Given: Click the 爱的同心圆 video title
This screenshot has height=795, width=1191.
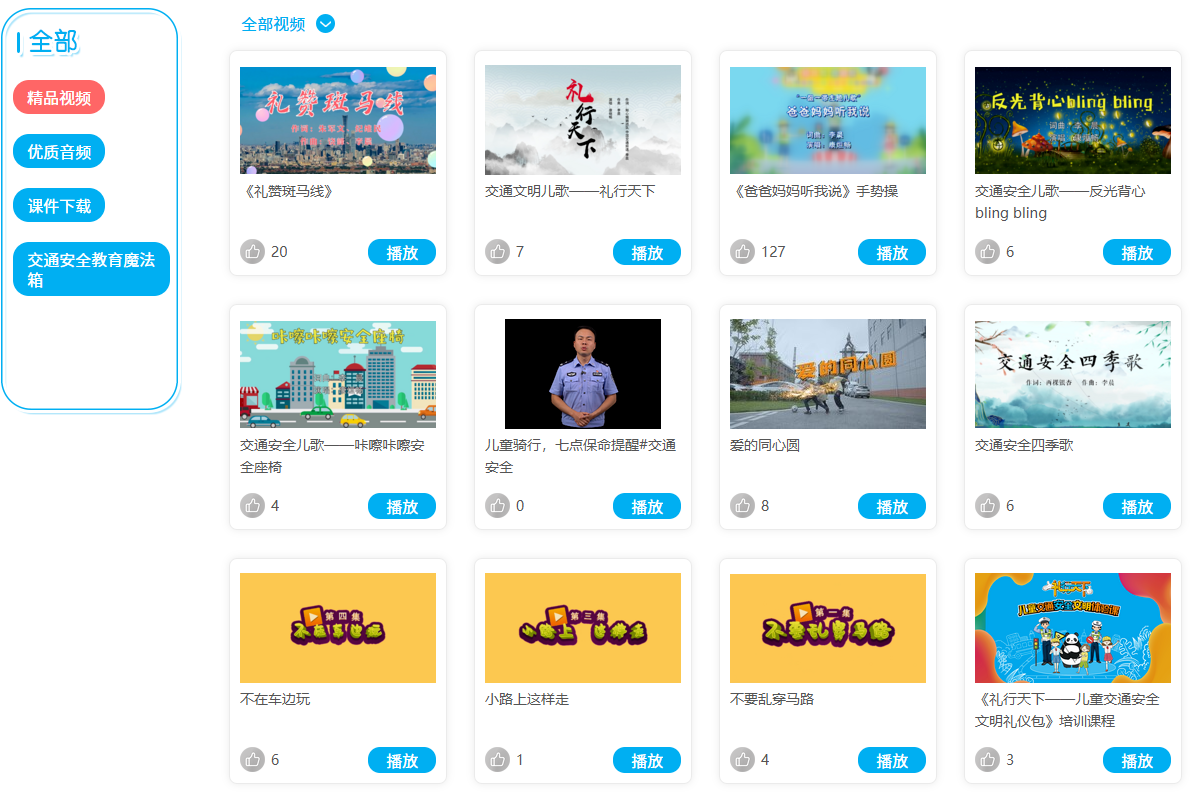Looking at the screenshot, I should [764, 445].
